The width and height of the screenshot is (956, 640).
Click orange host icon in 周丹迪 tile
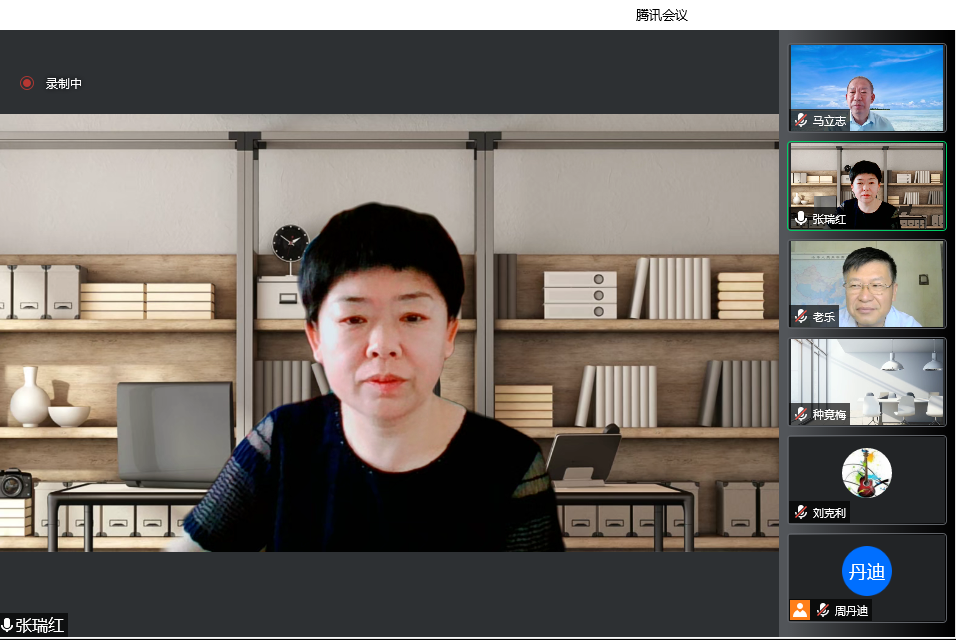(x=800, y=610)
